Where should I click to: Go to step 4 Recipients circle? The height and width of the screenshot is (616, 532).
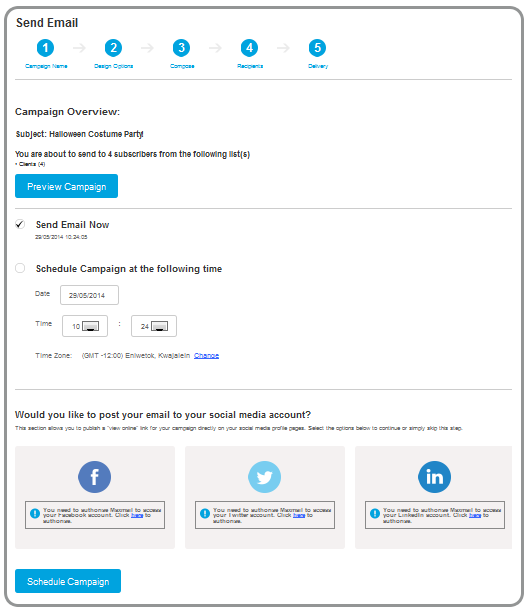[x=249, y=48]
